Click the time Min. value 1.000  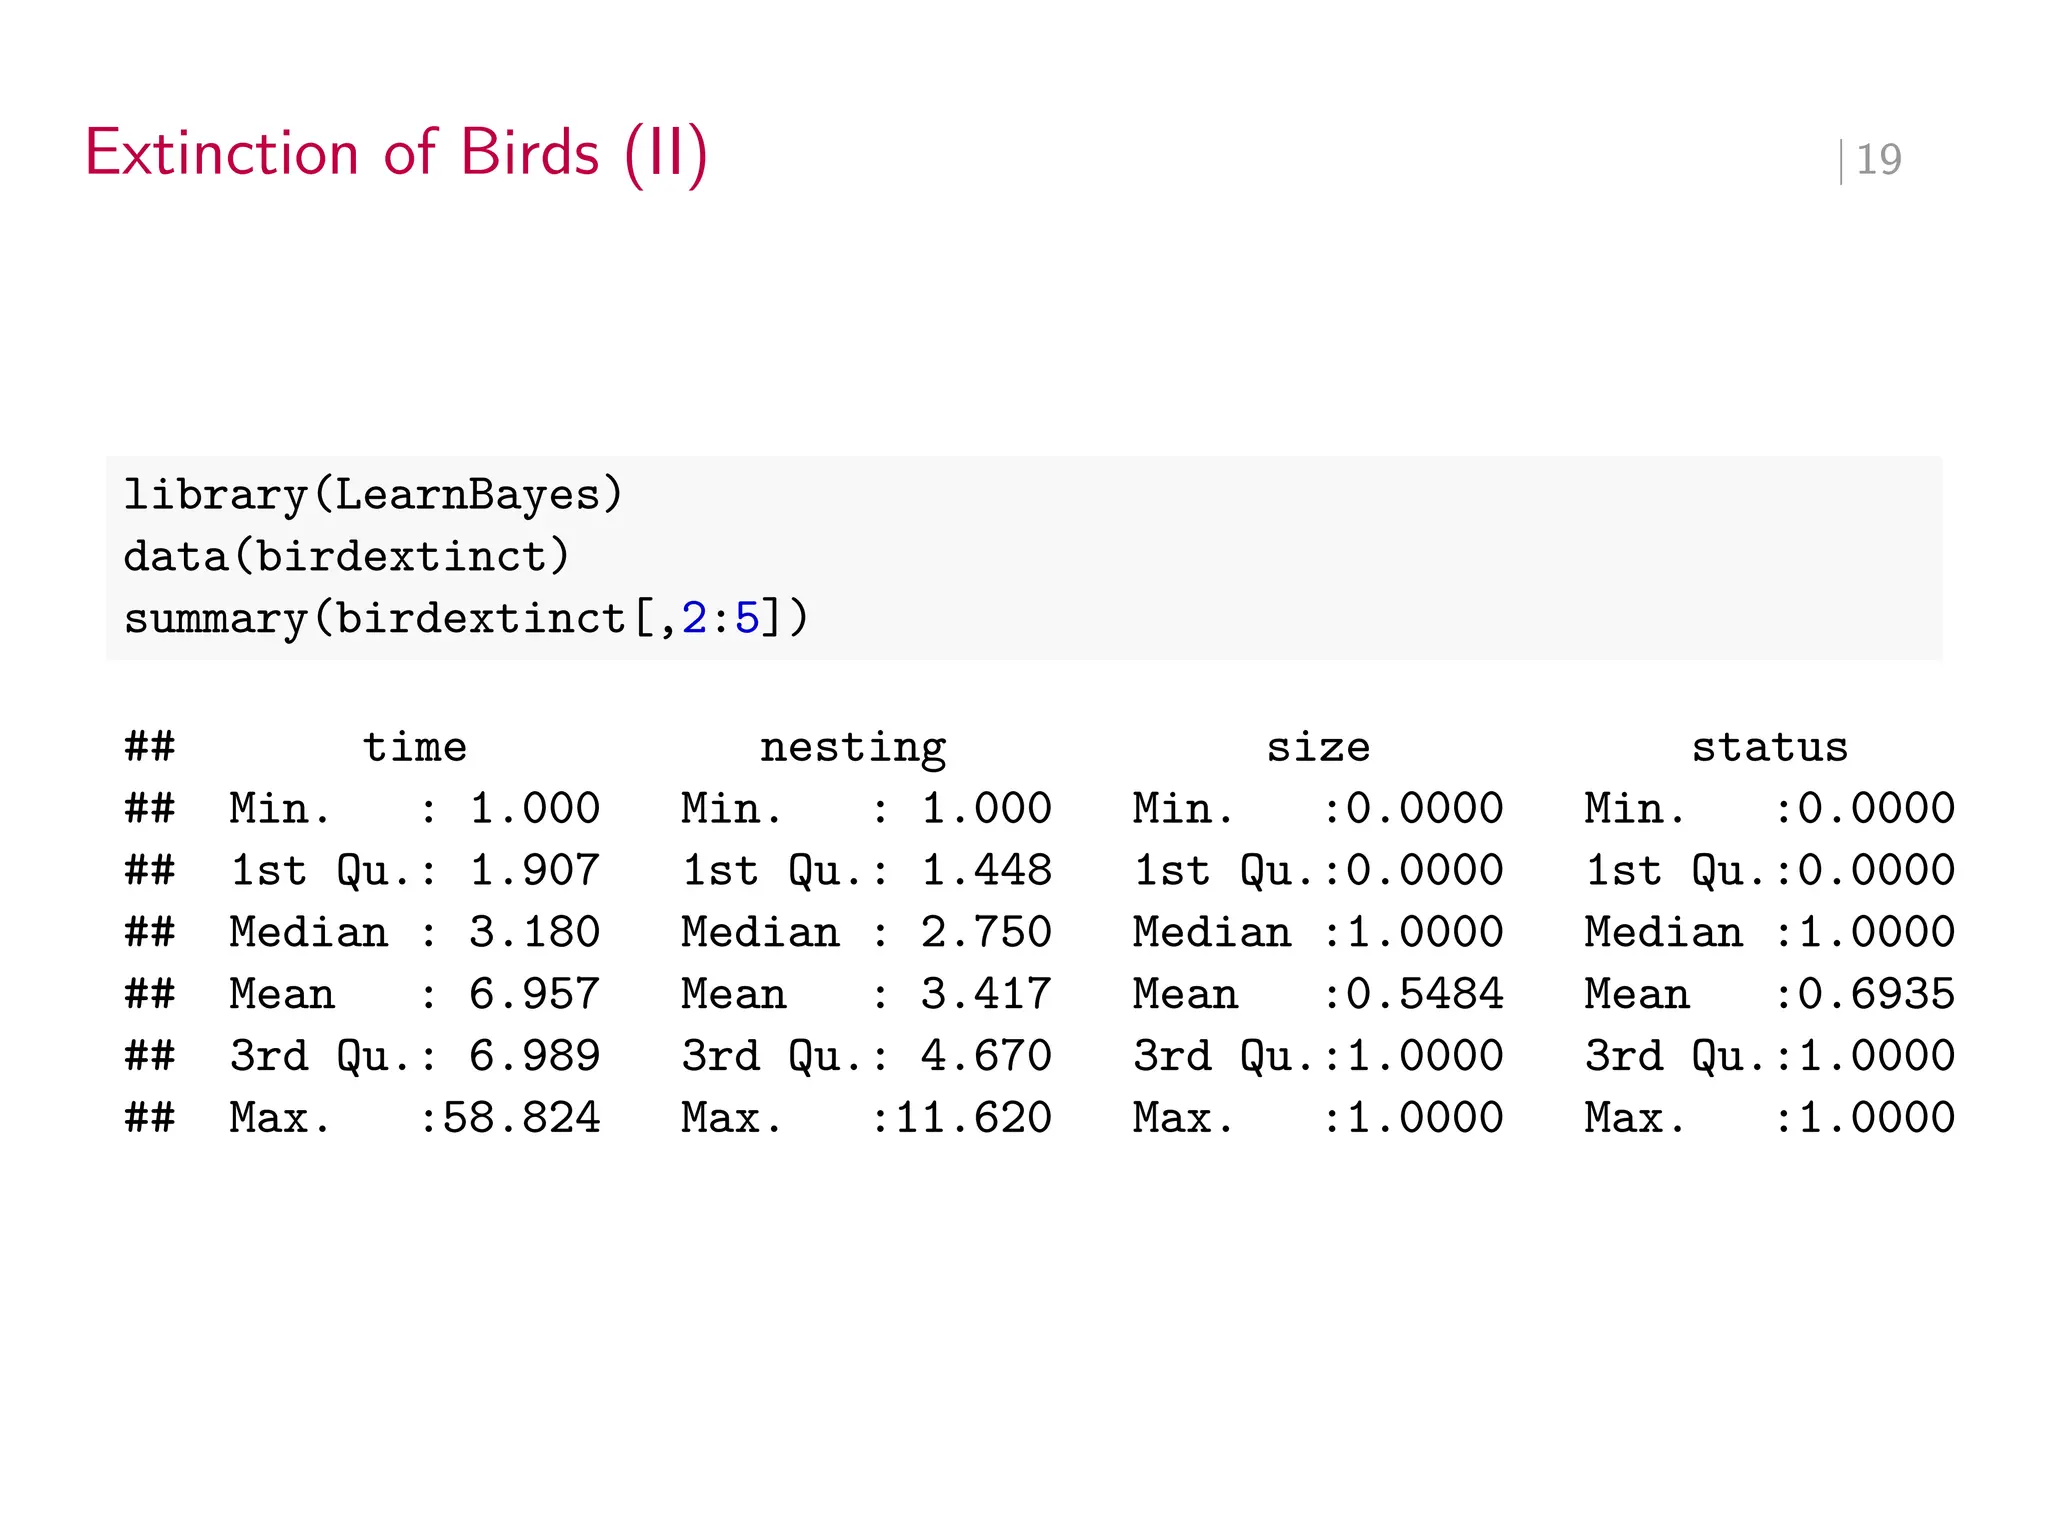[x=535, y=809]
